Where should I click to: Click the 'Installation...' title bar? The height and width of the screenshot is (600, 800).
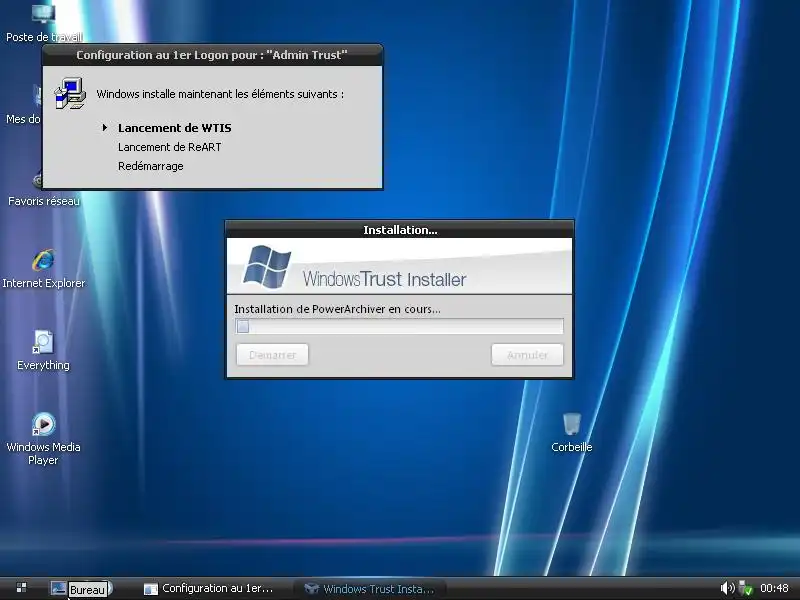tap(399, 230)
